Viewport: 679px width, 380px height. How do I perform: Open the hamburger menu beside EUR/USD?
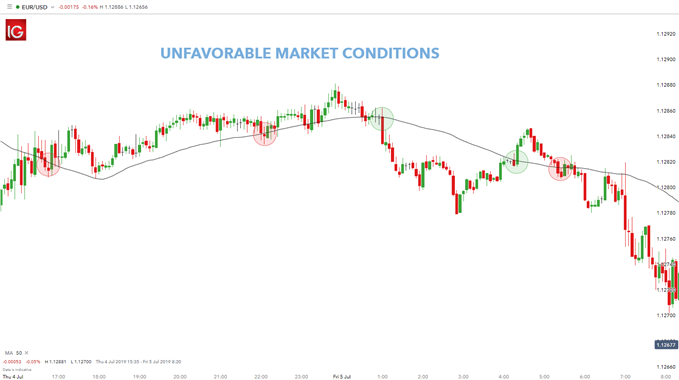[x=10, y=7]
